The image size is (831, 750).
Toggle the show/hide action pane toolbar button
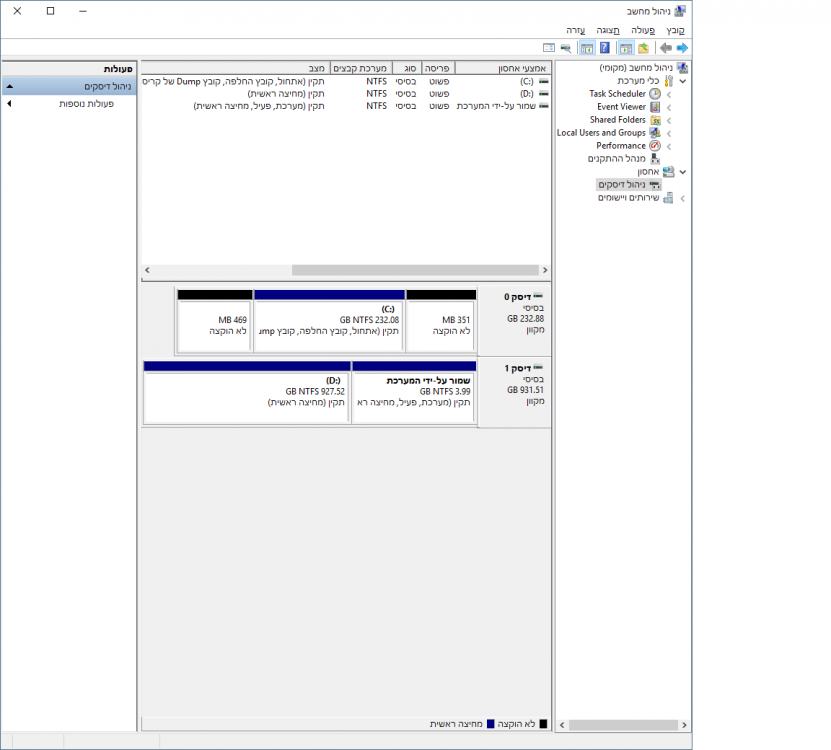point(587,48)
